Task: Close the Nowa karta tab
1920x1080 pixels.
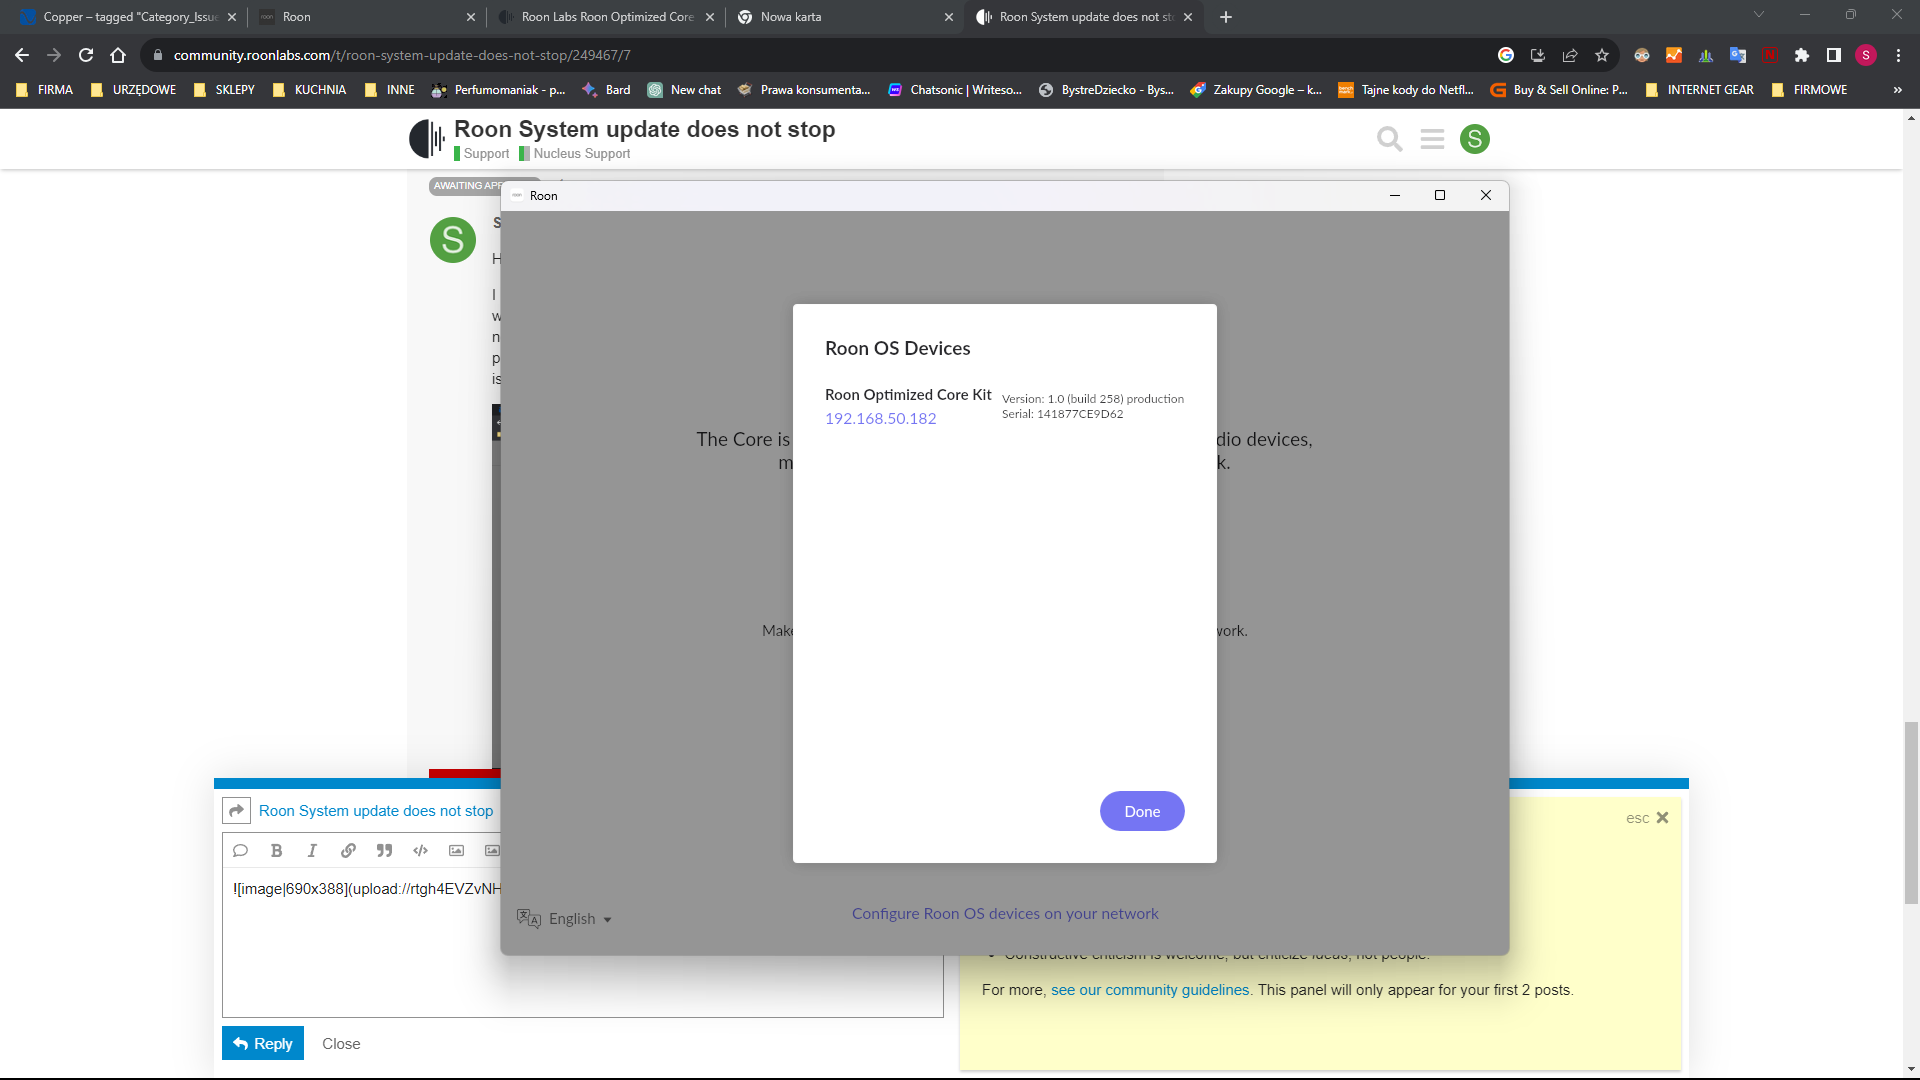Action: [x=948, y=17]
